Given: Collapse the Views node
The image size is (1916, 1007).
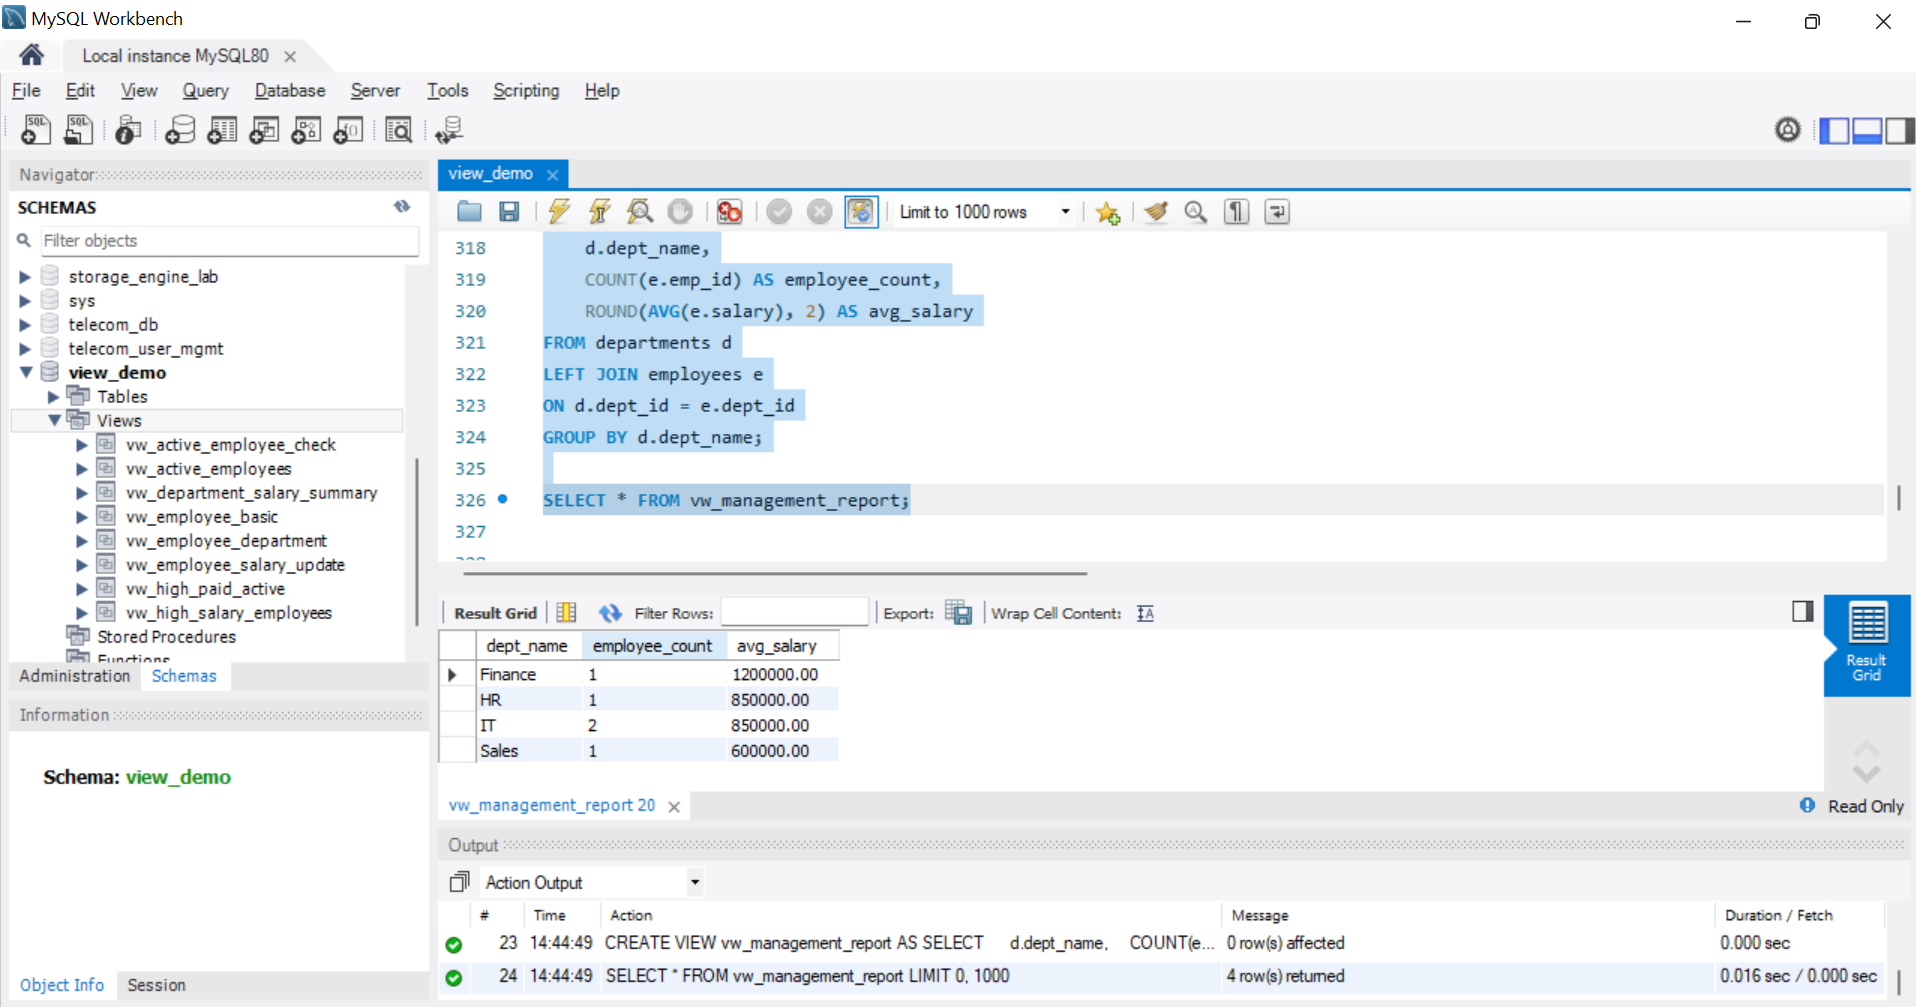Looking at the screenshot, I should click(x=54, y=420).
